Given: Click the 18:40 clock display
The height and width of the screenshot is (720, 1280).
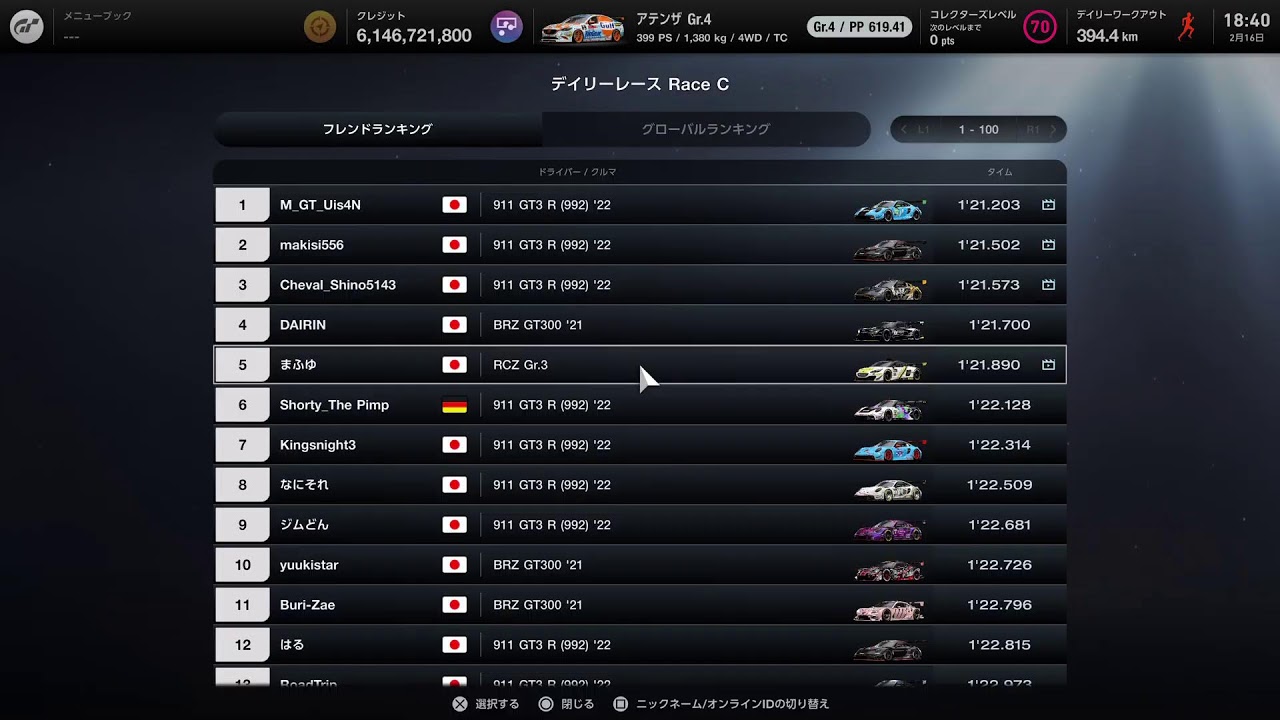Looking at the screenshot, I should [1246, 21].
